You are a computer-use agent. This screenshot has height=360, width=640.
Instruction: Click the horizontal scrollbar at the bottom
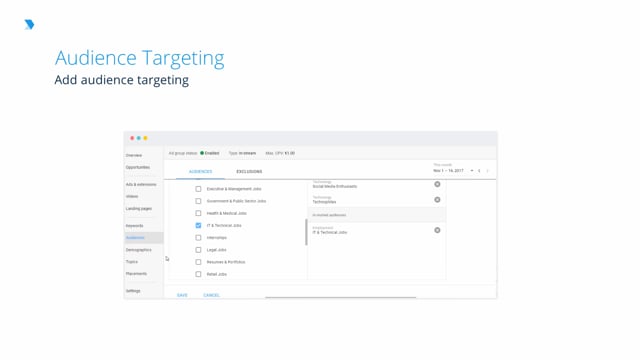340,298
